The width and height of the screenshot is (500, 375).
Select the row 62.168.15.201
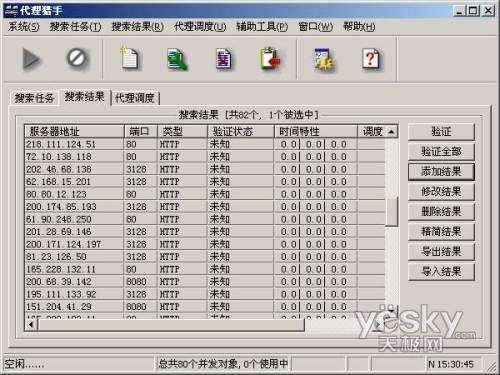pos(205,182)
